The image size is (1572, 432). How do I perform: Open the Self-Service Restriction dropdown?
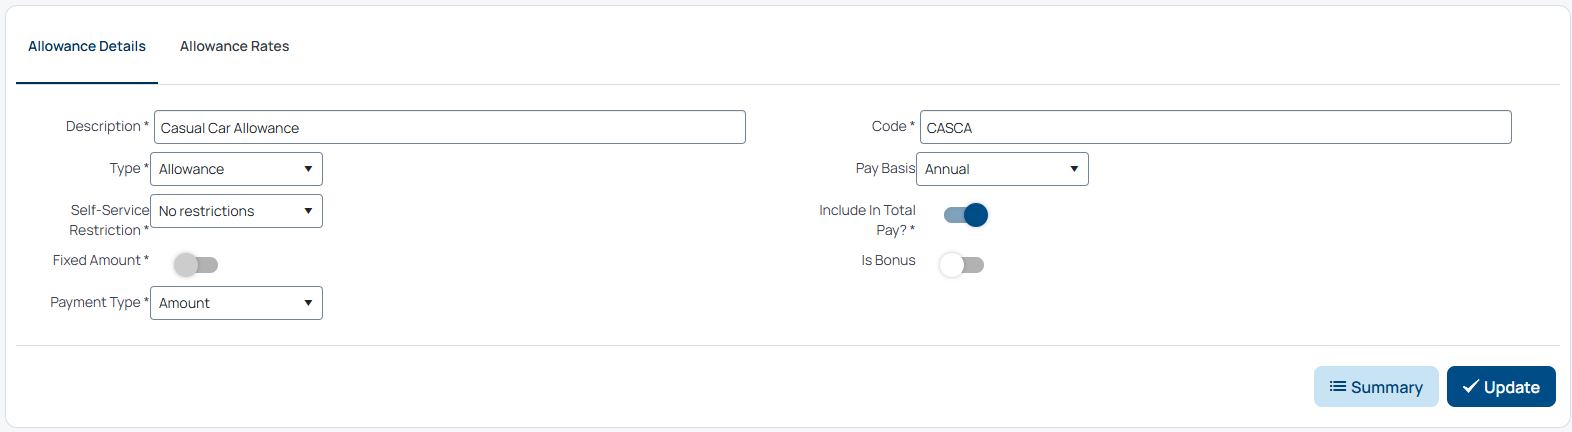pyautogui.click(x=236, y=211)
